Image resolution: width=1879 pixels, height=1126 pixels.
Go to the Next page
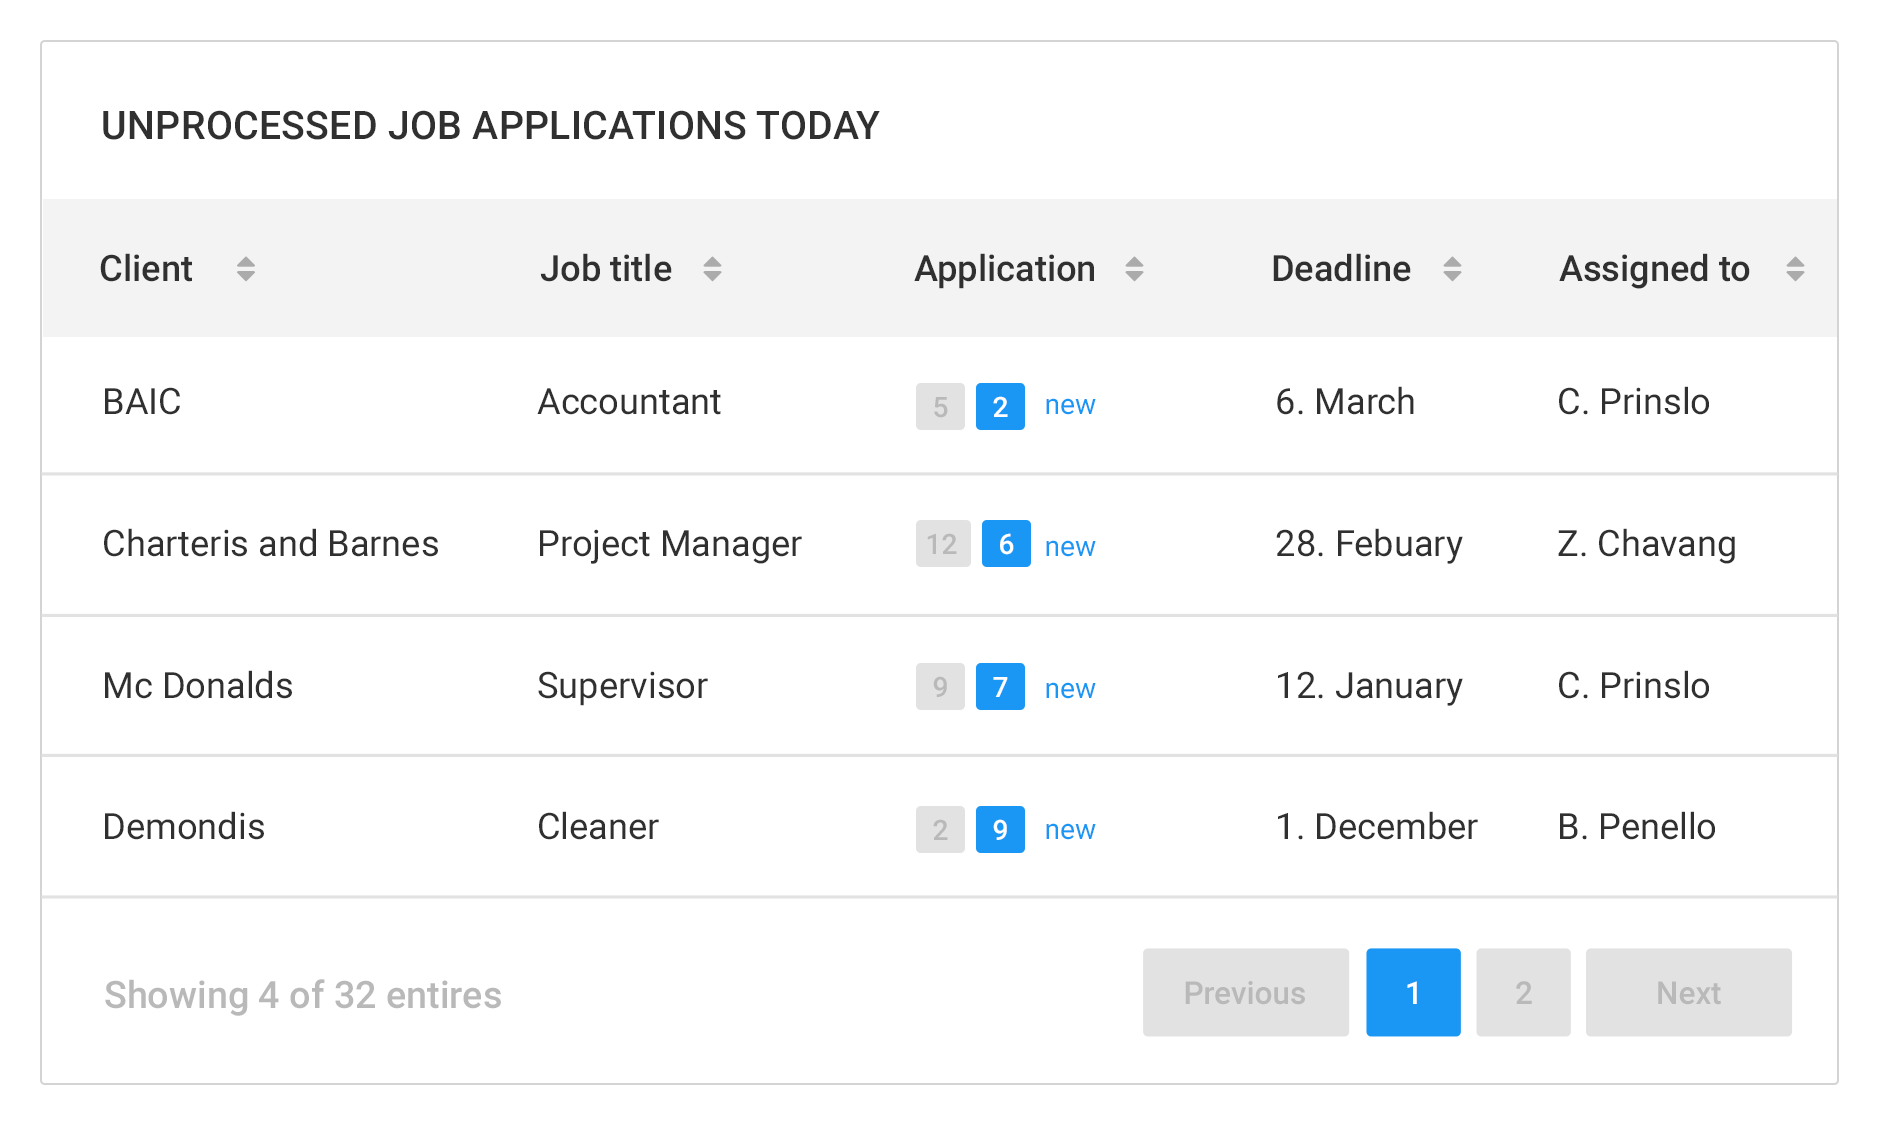click(x=1689, y=992)
